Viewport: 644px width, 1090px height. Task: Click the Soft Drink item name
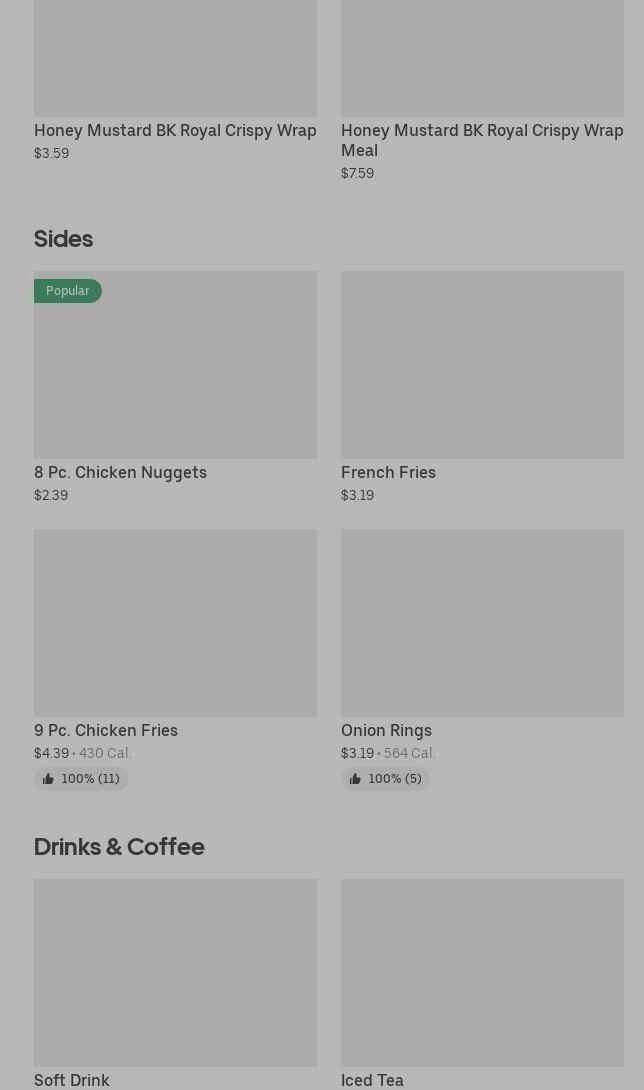(72, 1080)
